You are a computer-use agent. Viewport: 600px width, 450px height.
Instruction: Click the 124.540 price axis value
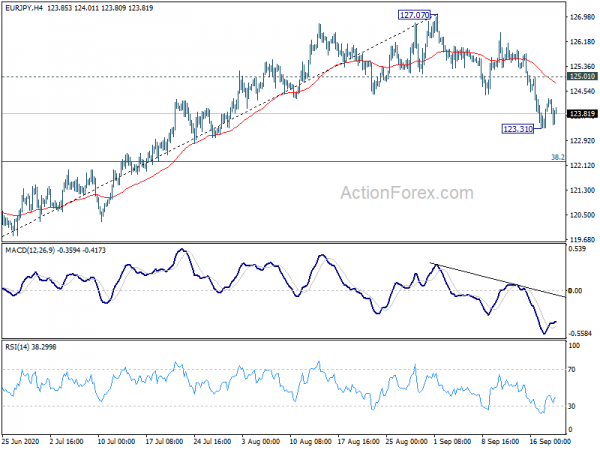[582, 91]
